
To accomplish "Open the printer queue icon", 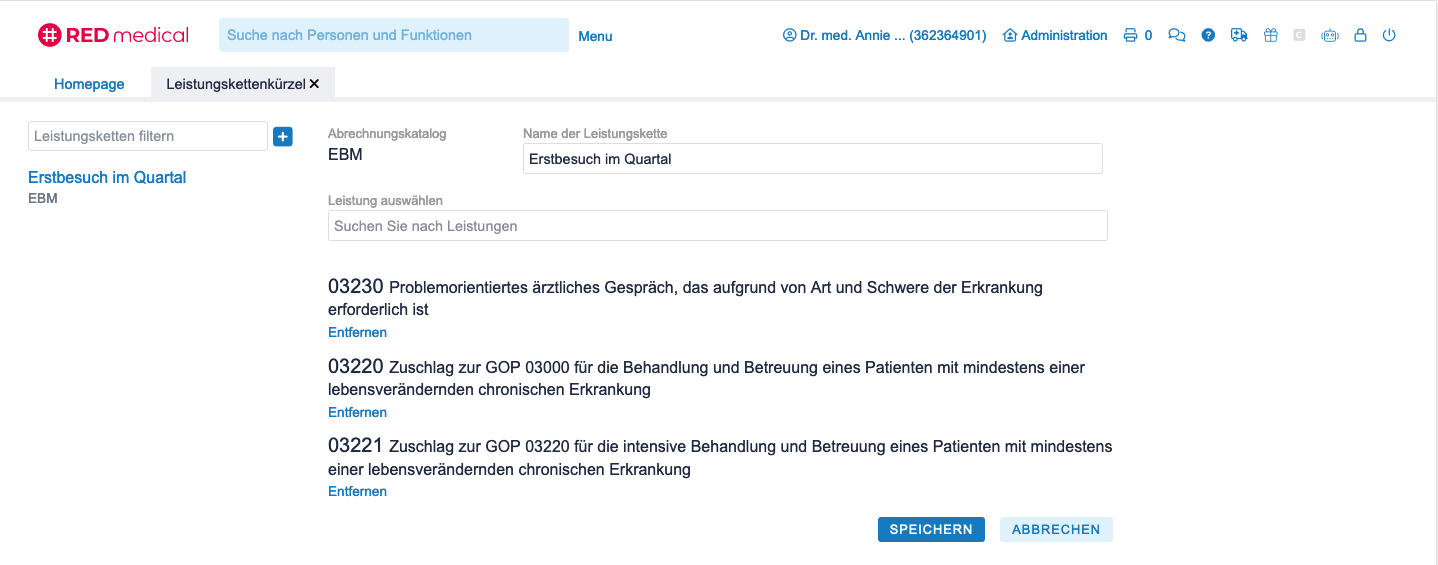I will 1131,36.
